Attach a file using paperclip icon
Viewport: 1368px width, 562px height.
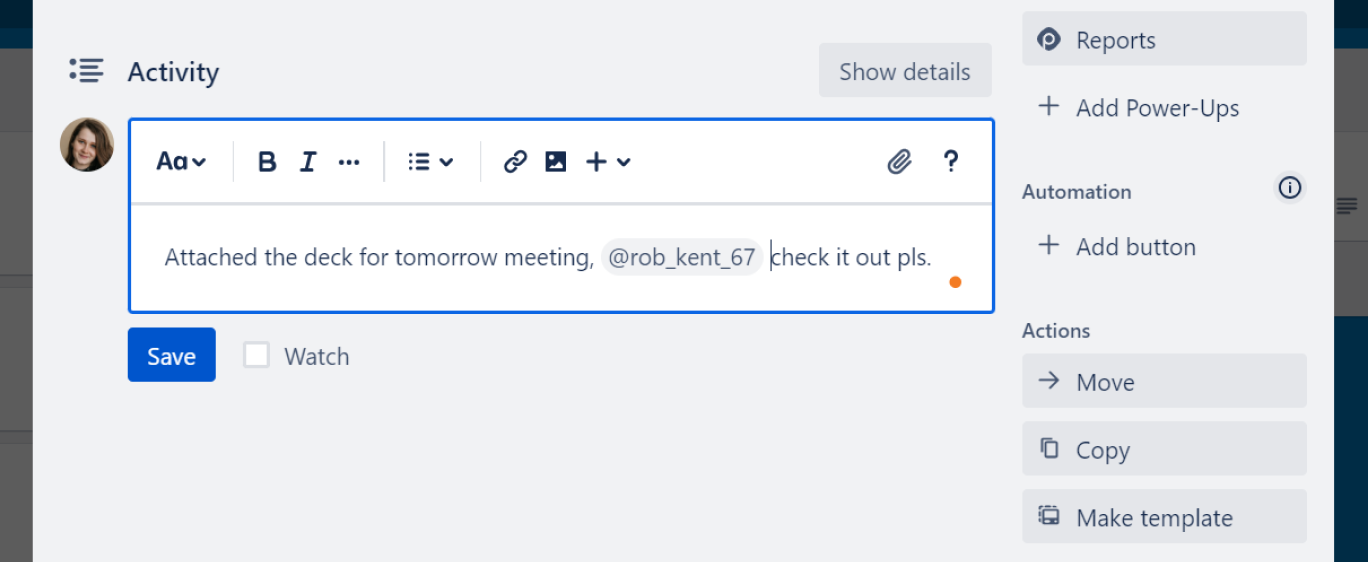900,162
